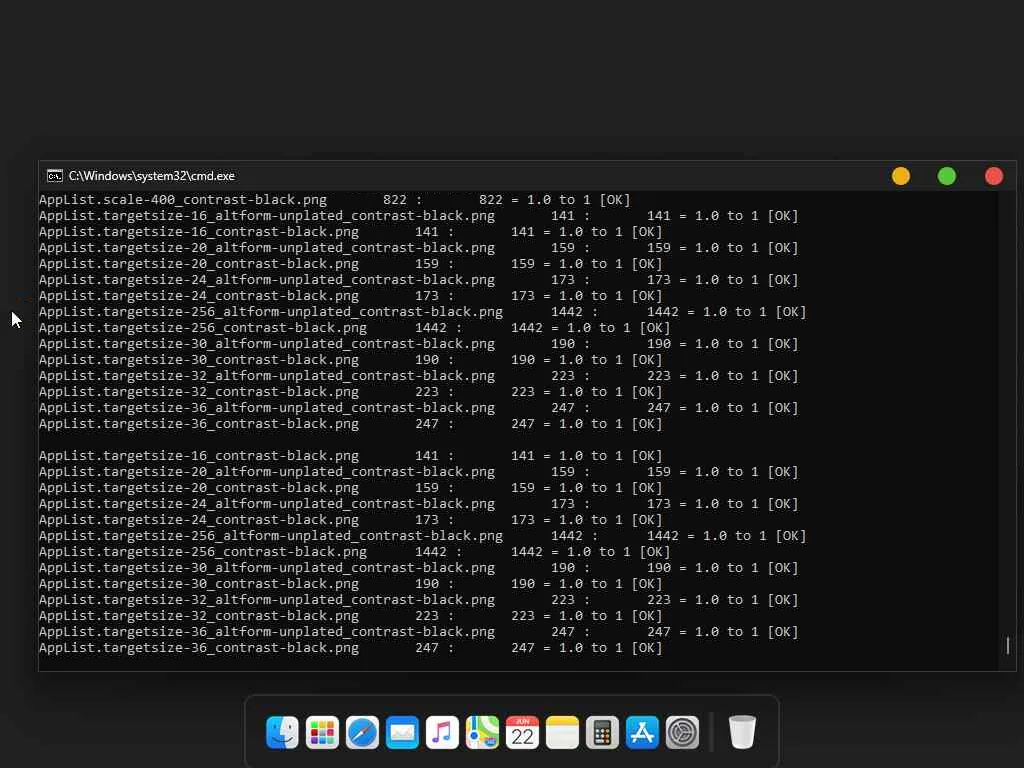The image size is (1024, 768).
Task: Close cmd window with red button
Action: click(x=994, y=176)
